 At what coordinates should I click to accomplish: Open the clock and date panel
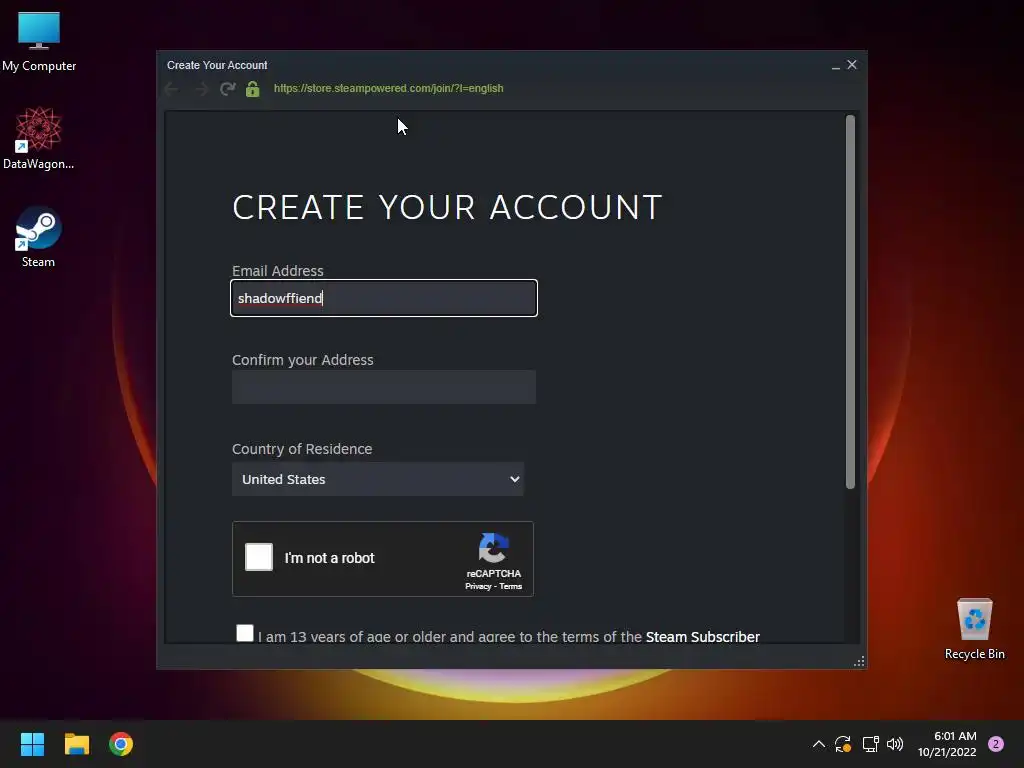pyautogui.click(x=947, y=744)
